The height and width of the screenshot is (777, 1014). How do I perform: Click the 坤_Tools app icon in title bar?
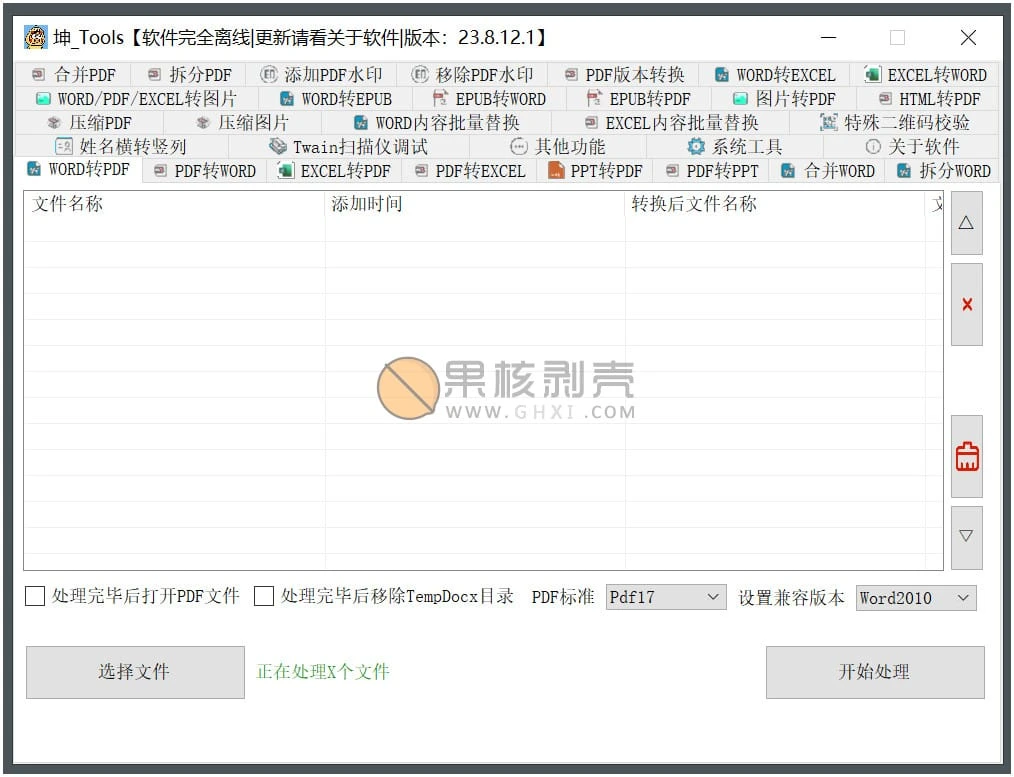click(x=36, y=37)
